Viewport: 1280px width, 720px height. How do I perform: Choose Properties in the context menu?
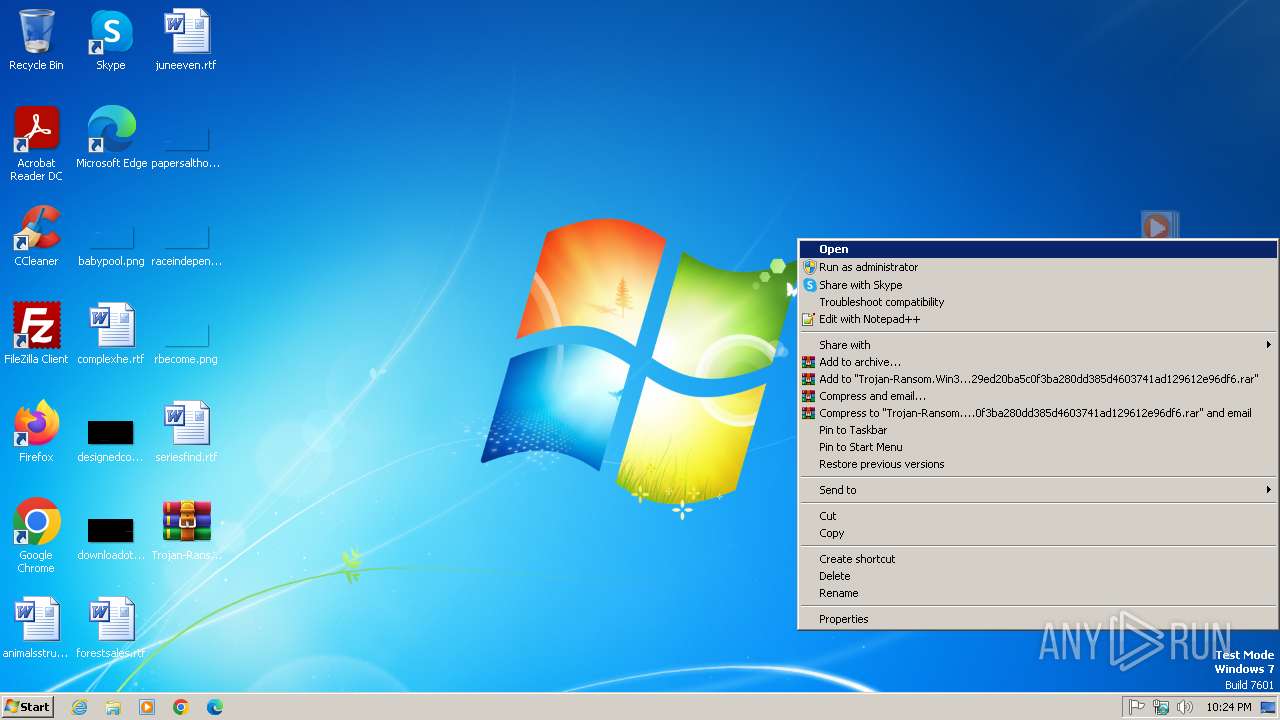(x=1037, y=619)
